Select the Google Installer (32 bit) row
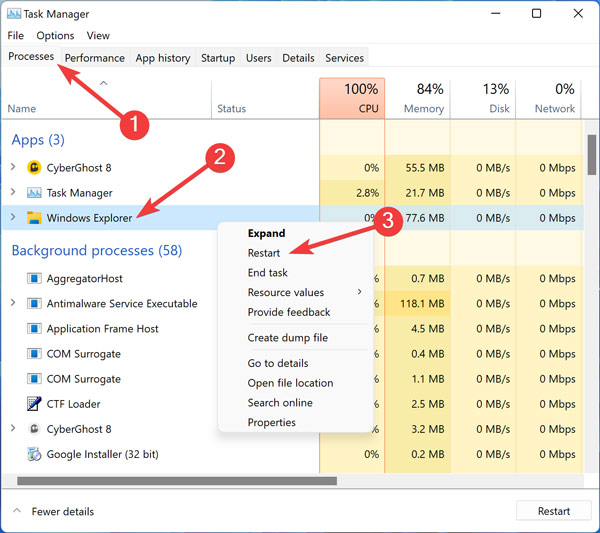Viewport: 600px width, 533px height. click(292, 454)
